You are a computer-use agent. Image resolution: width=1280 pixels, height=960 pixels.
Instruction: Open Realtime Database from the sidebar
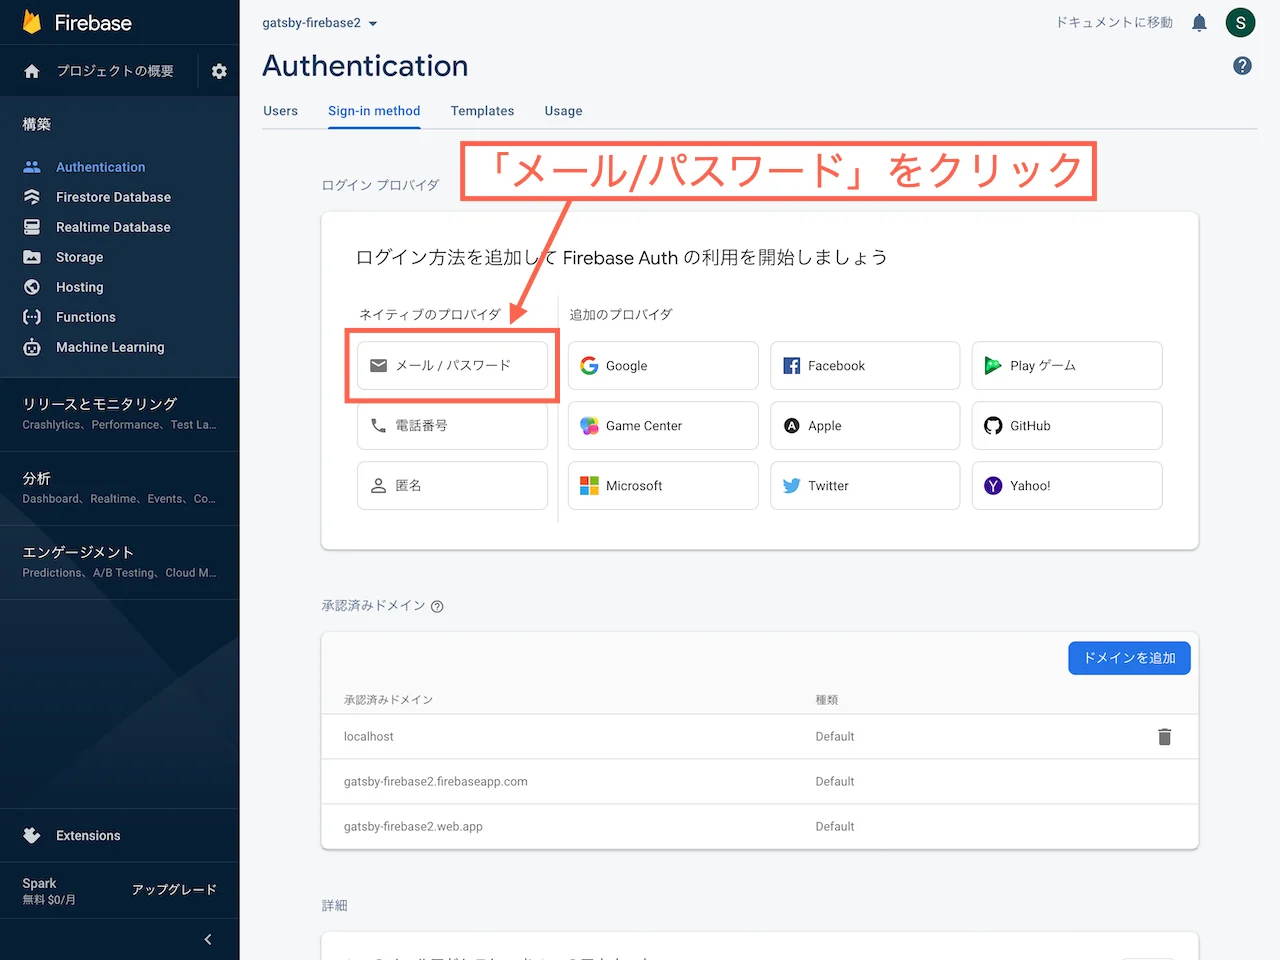[31, 227]
